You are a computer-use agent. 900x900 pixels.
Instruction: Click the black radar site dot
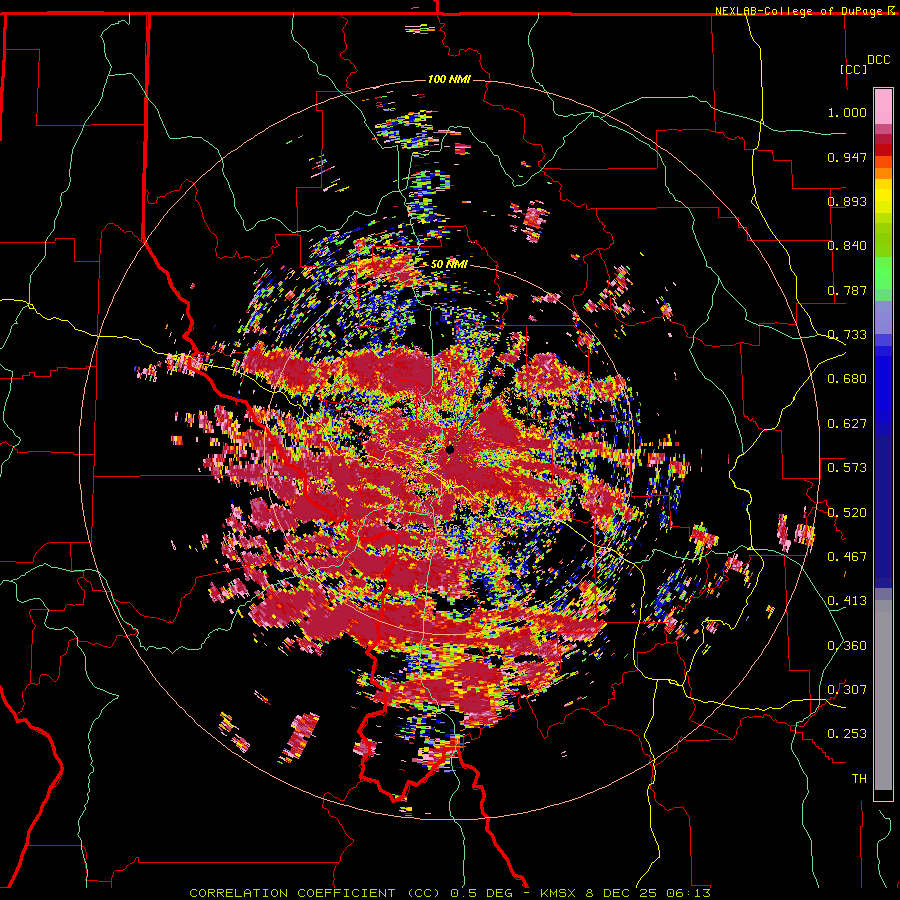click(450, 449)
